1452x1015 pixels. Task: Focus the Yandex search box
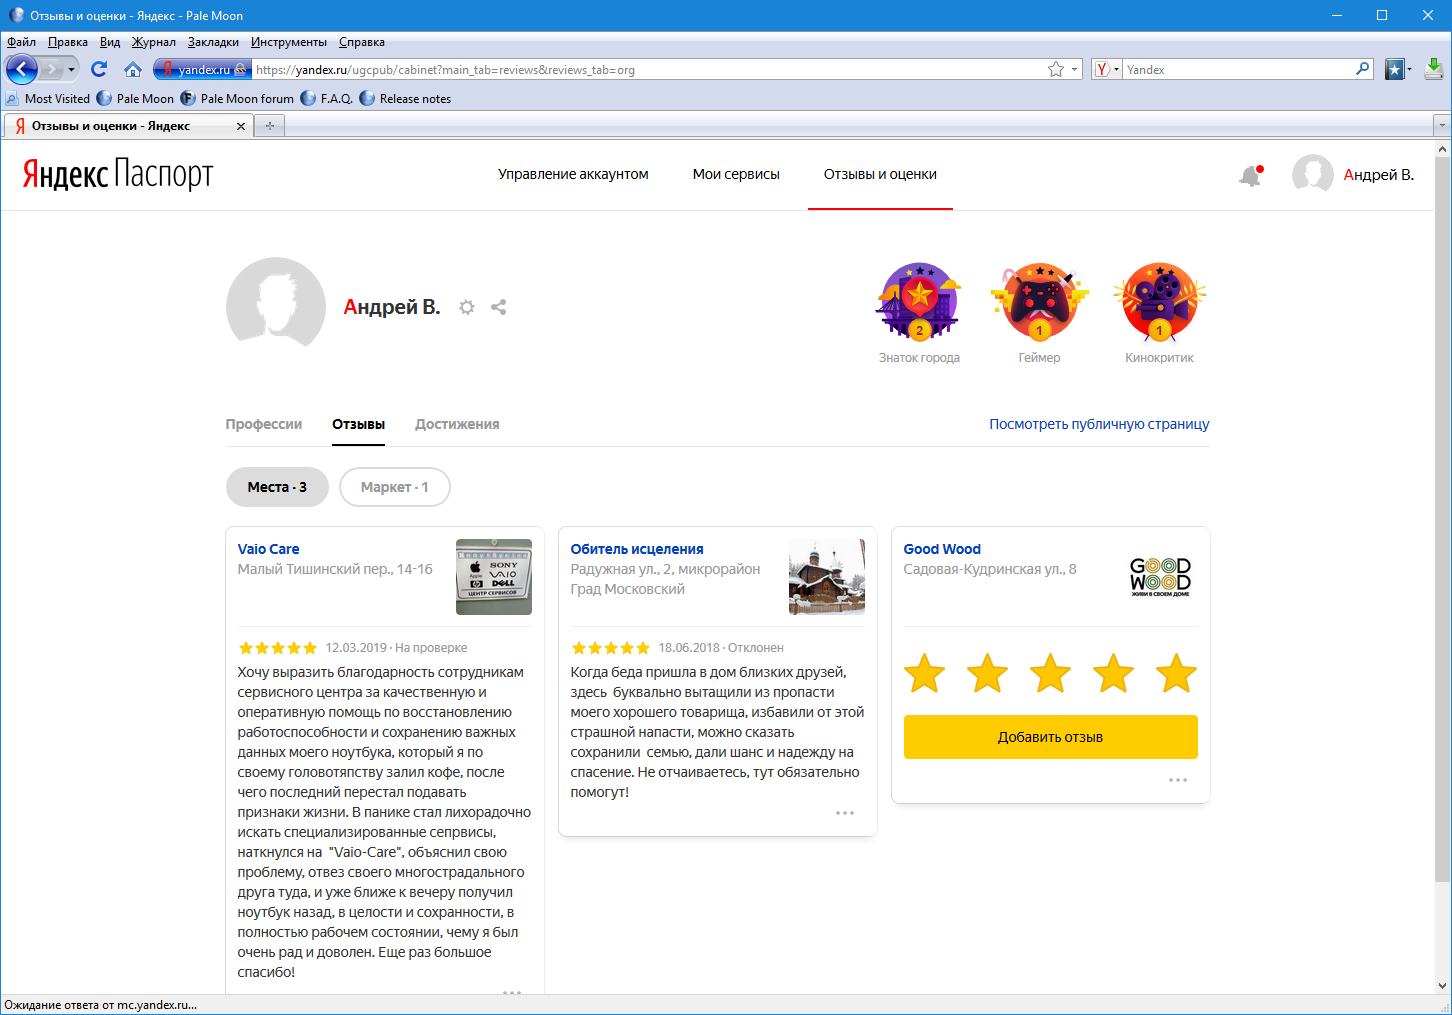click(x=1238, y=69)
